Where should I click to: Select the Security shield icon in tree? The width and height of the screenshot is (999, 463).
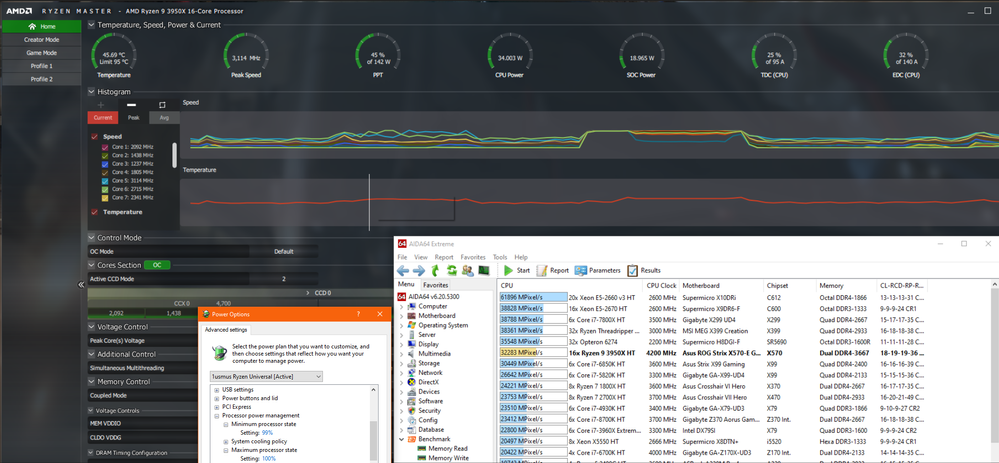point(412,411)
